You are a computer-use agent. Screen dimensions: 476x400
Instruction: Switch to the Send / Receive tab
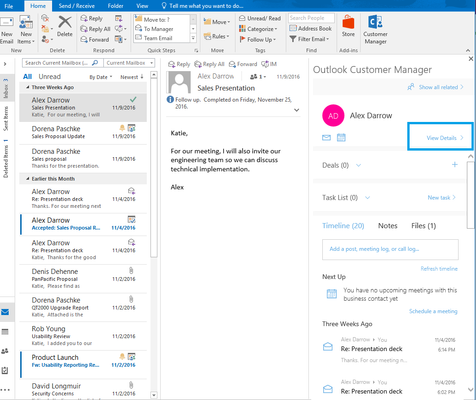click(76, 6)
